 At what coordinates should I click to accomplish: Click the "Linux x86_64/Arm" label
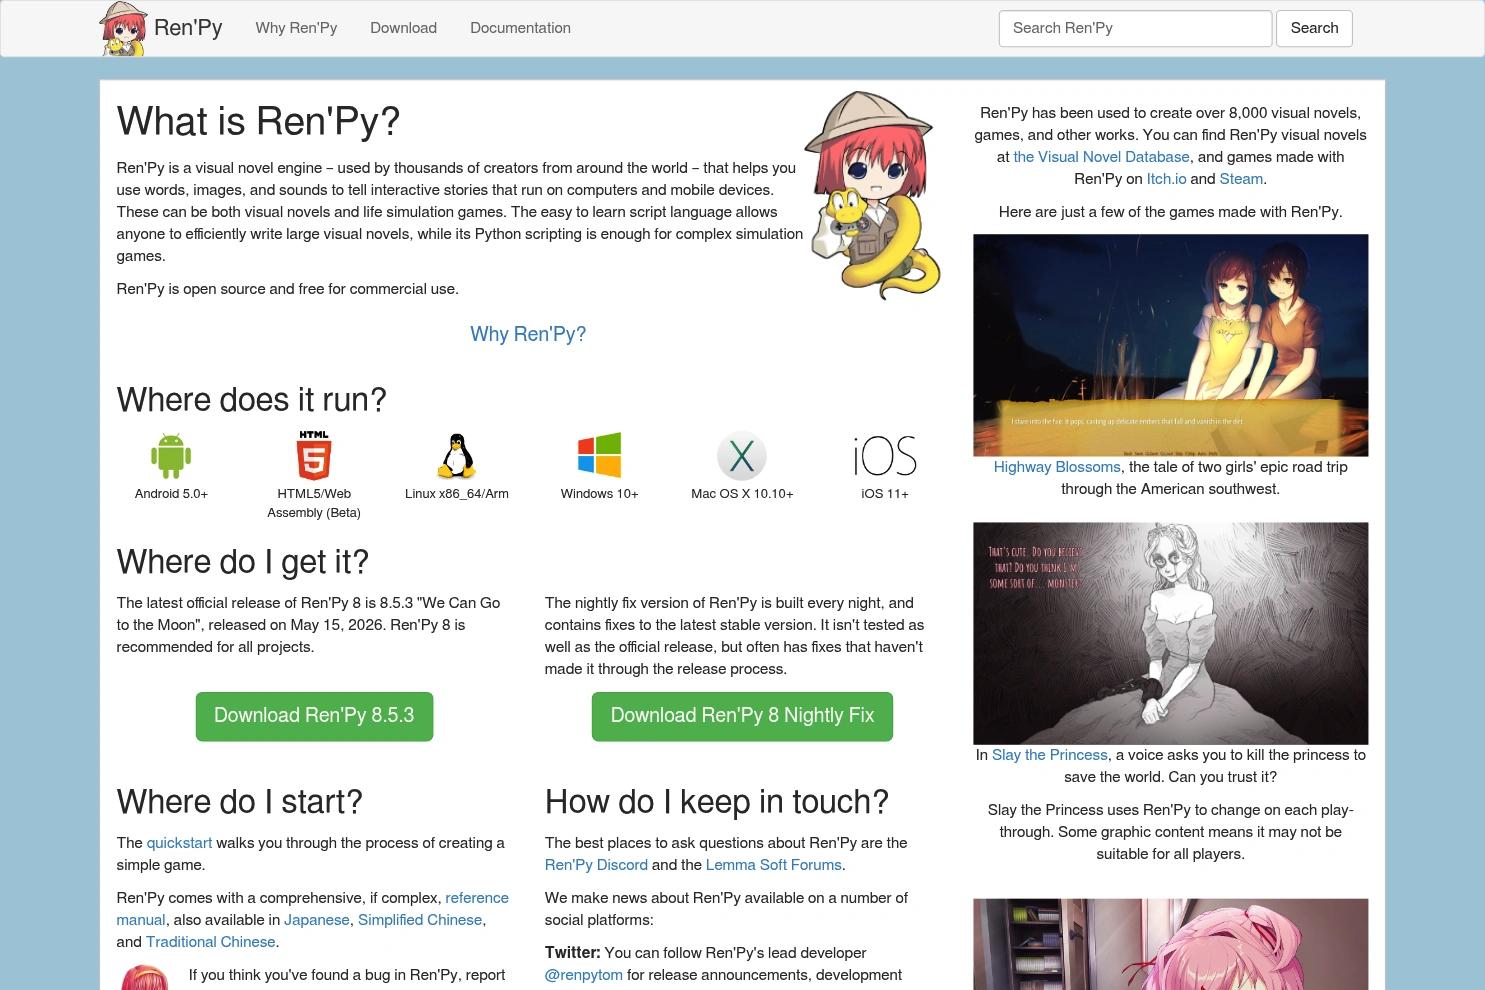[457, 494]
